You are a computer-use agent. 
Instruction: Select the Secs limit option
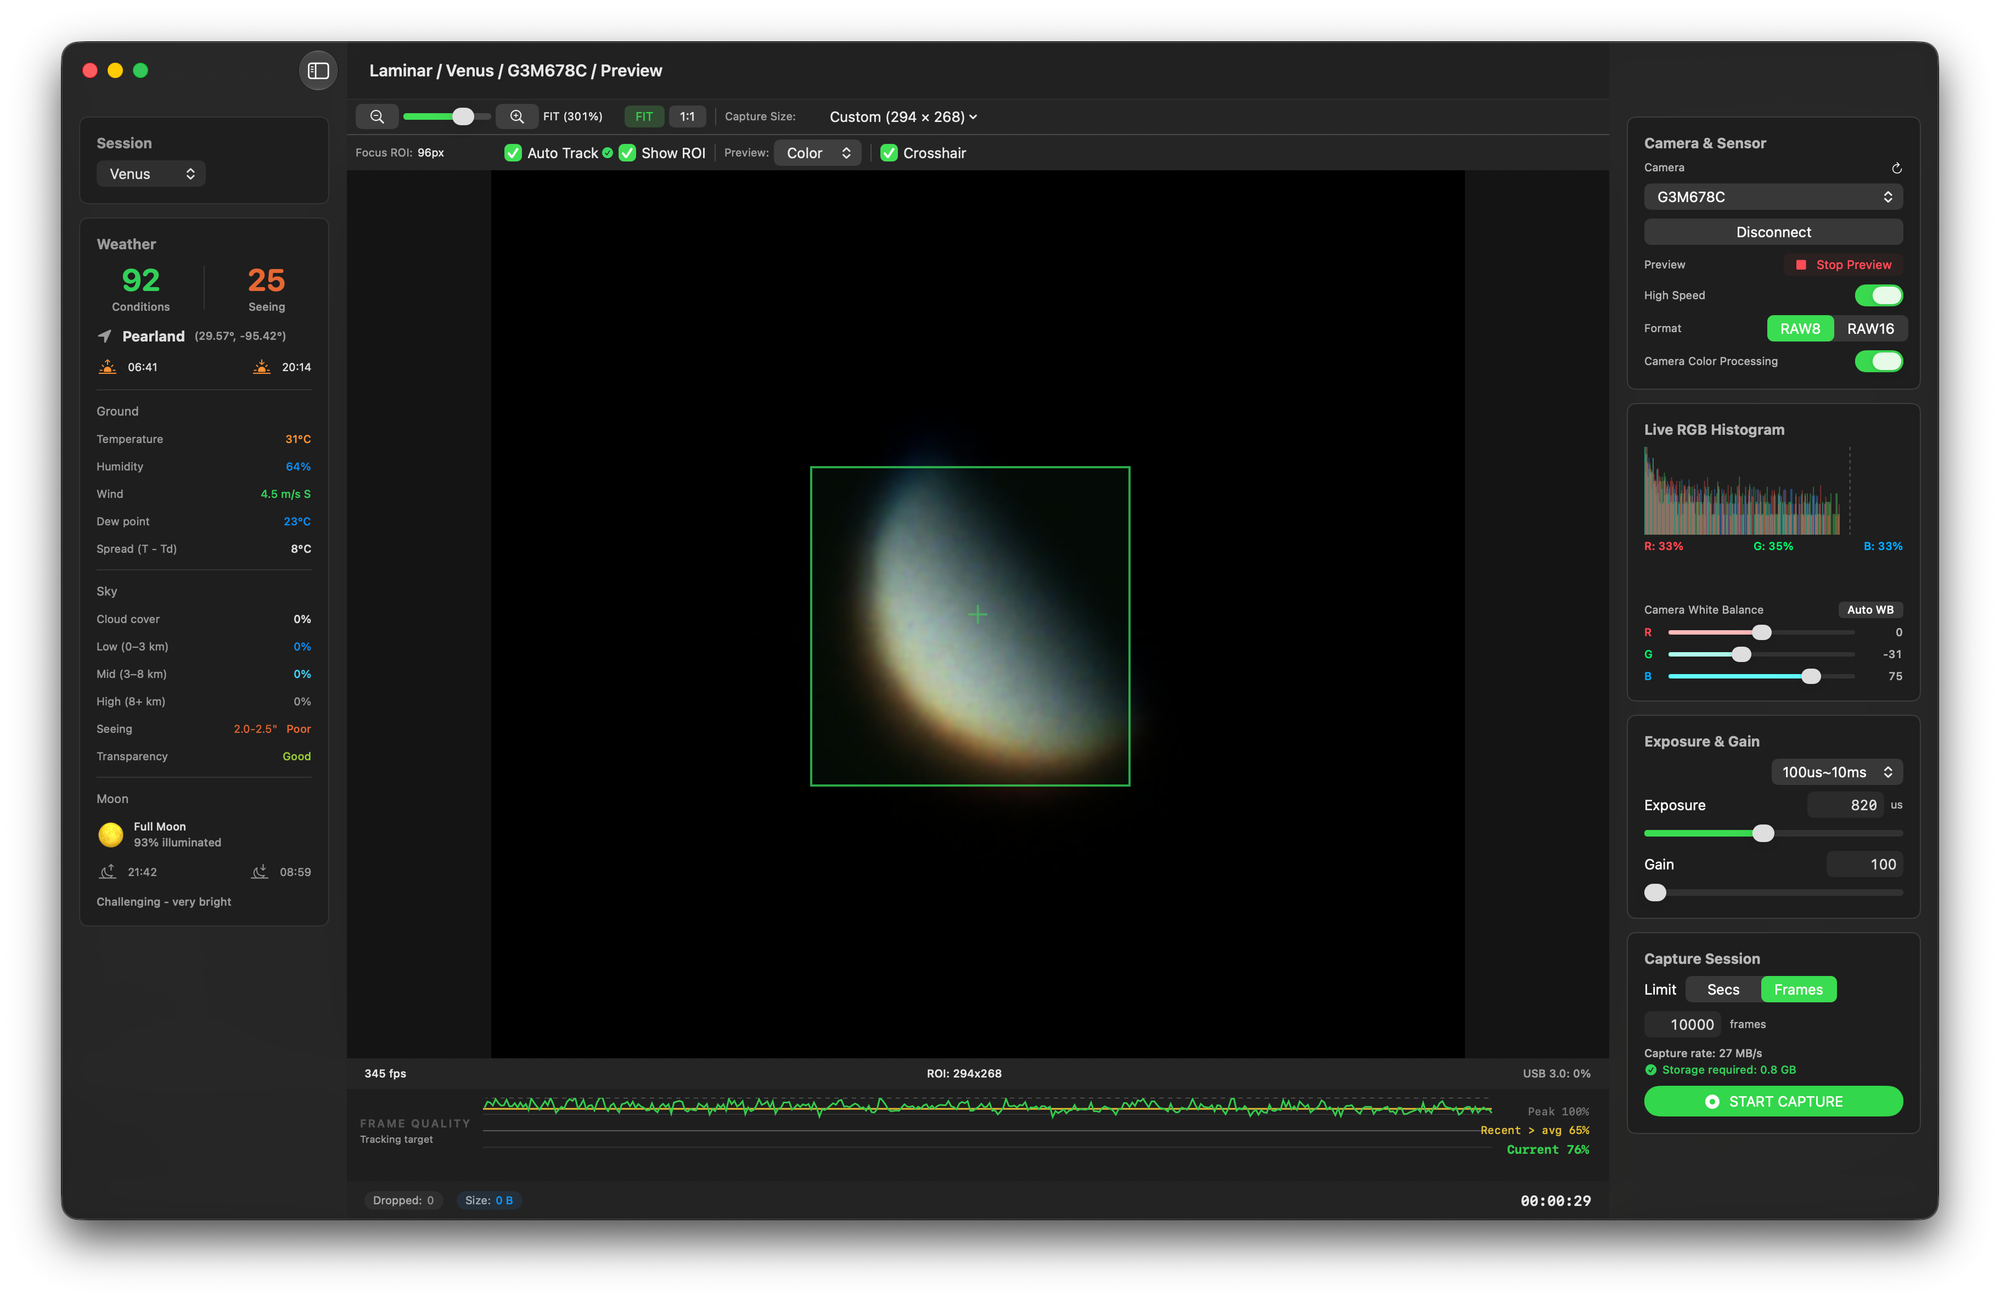click(1723, 990)
